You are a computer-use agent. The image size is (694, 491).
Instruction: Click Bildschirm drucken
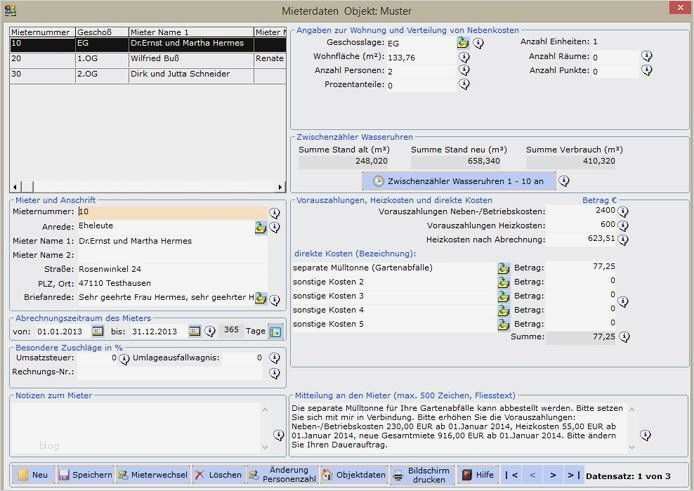coord(422,475)
